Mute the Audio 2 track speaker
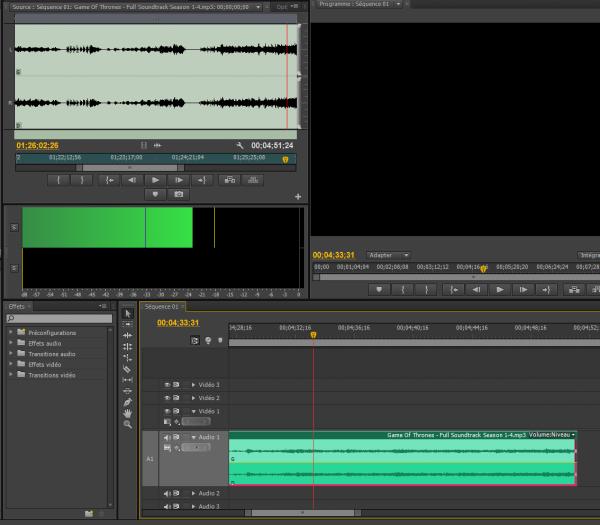 [x=167, y=494]
